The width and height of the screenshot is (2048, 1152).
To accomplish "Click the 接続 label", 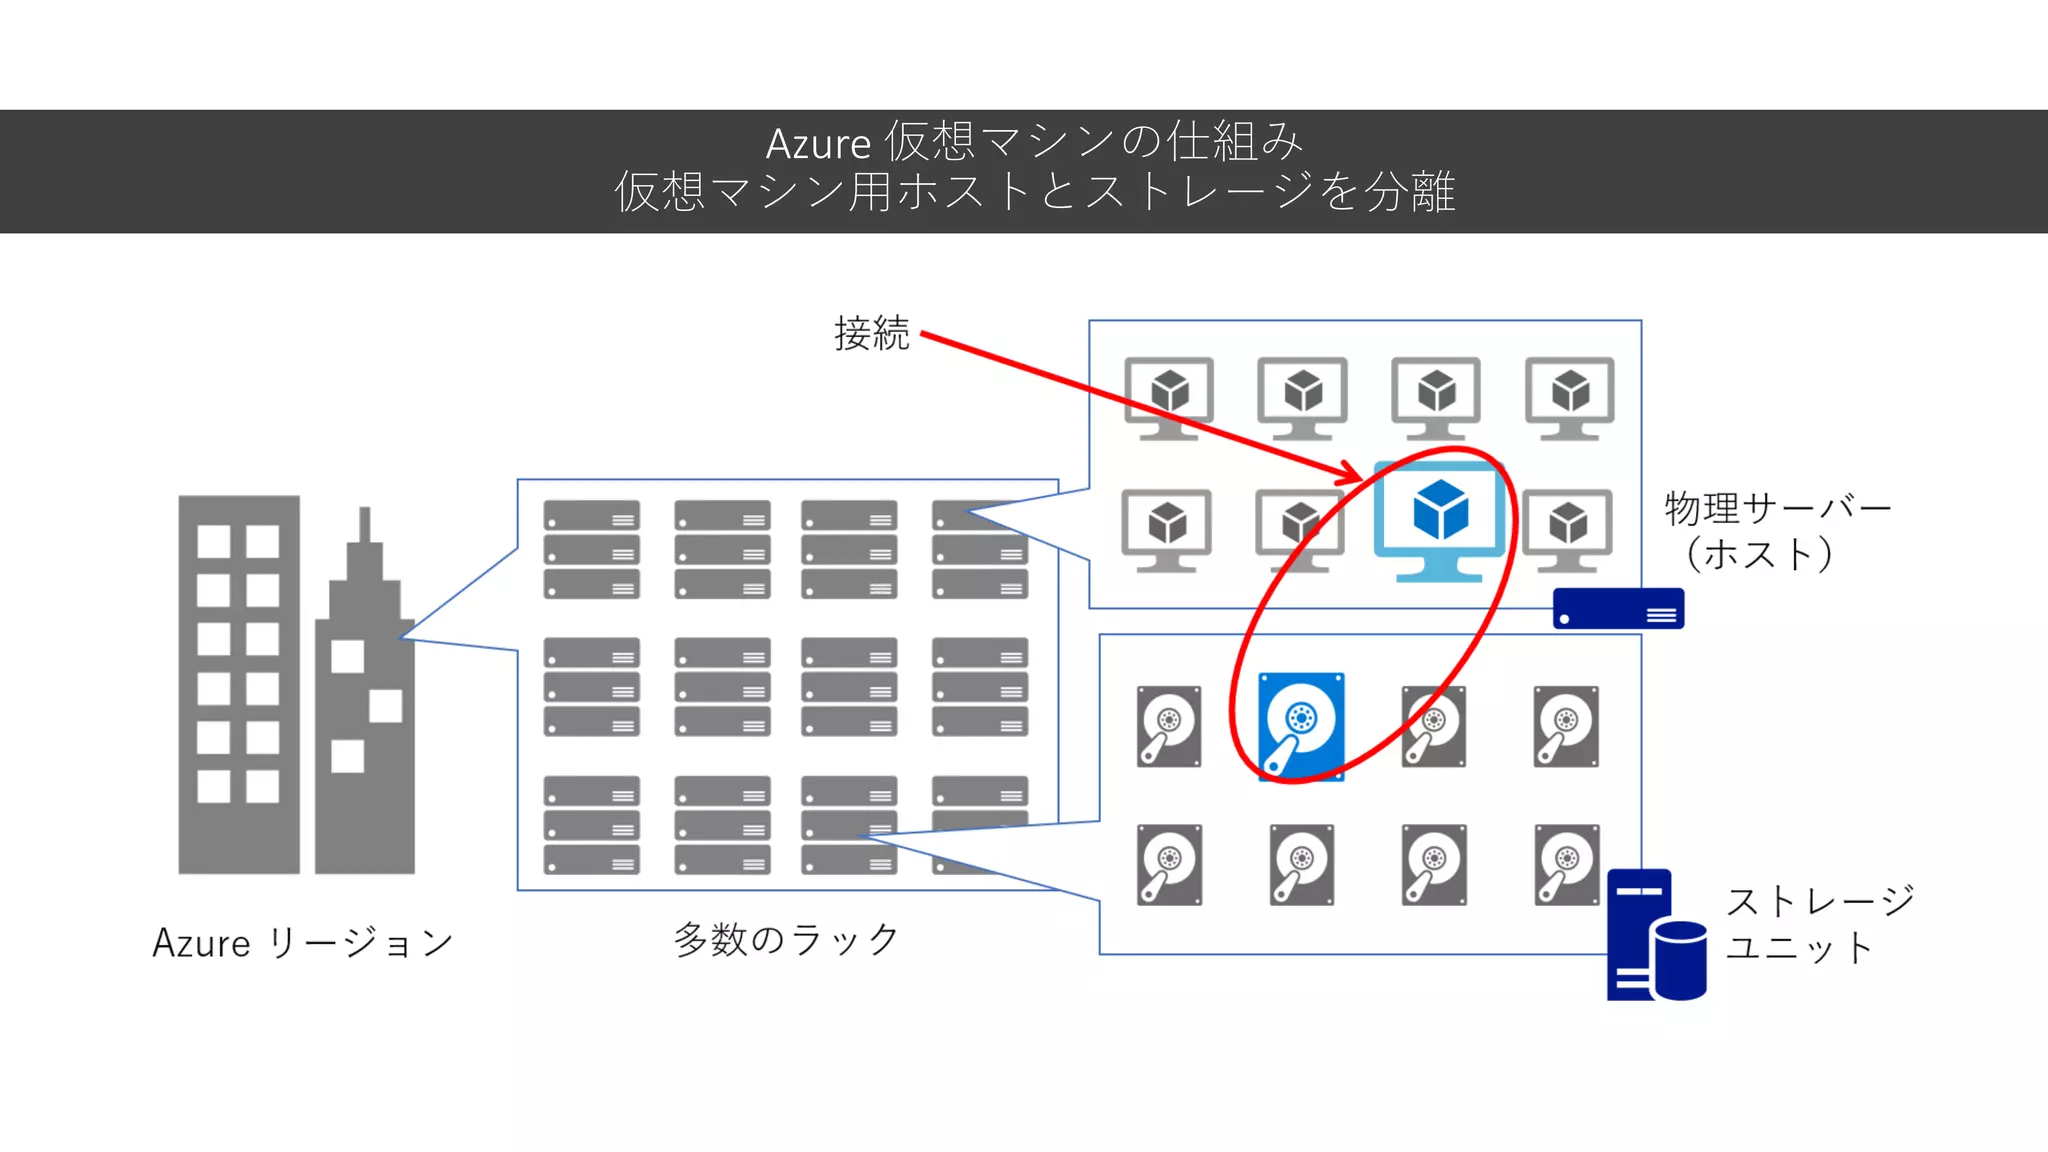I will 872,333.
